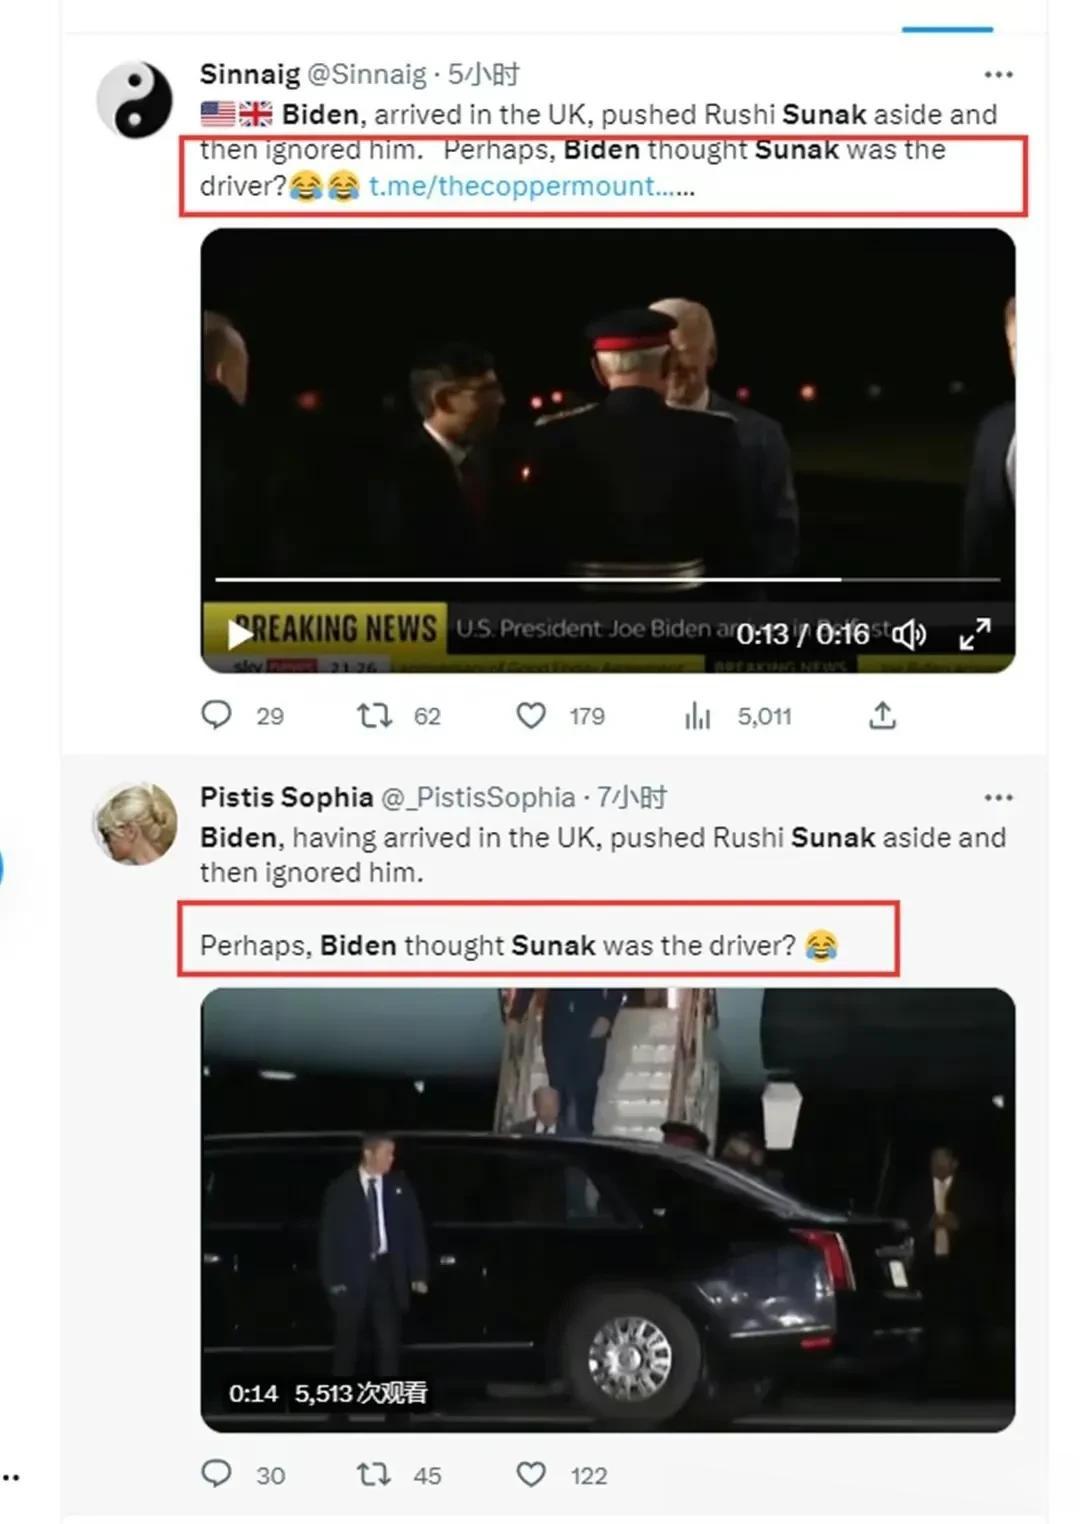Open Pistis Sophia's profile avatar
1080x1524 pixels.
135,825
